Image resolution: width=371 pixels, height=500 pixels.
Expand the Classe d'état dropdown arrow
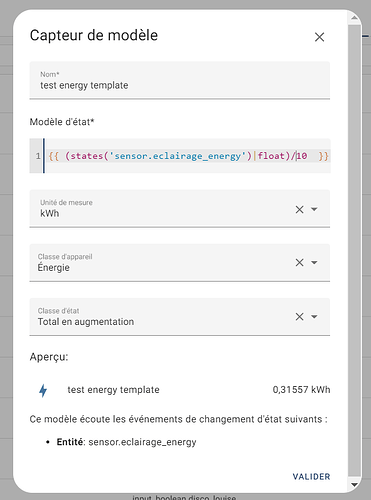tap(314, 317)
